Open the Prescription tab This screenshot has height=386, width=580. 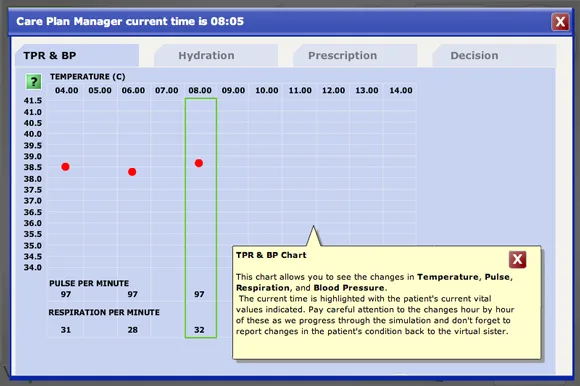(x=355, y=55)
